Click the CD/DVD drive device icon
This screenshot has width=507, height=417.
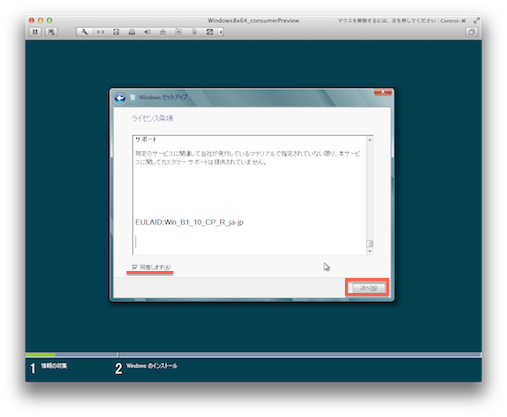(132, 32)
